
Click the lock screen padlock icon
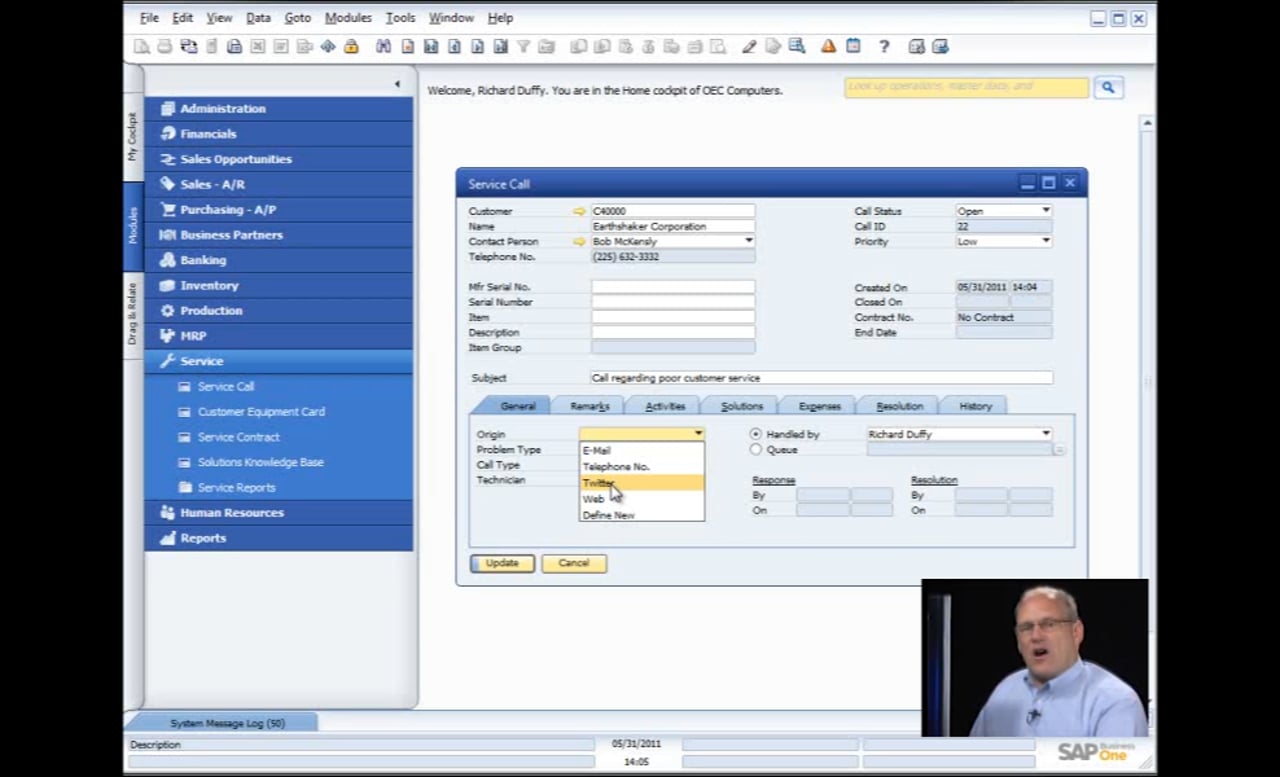(352, 47)
